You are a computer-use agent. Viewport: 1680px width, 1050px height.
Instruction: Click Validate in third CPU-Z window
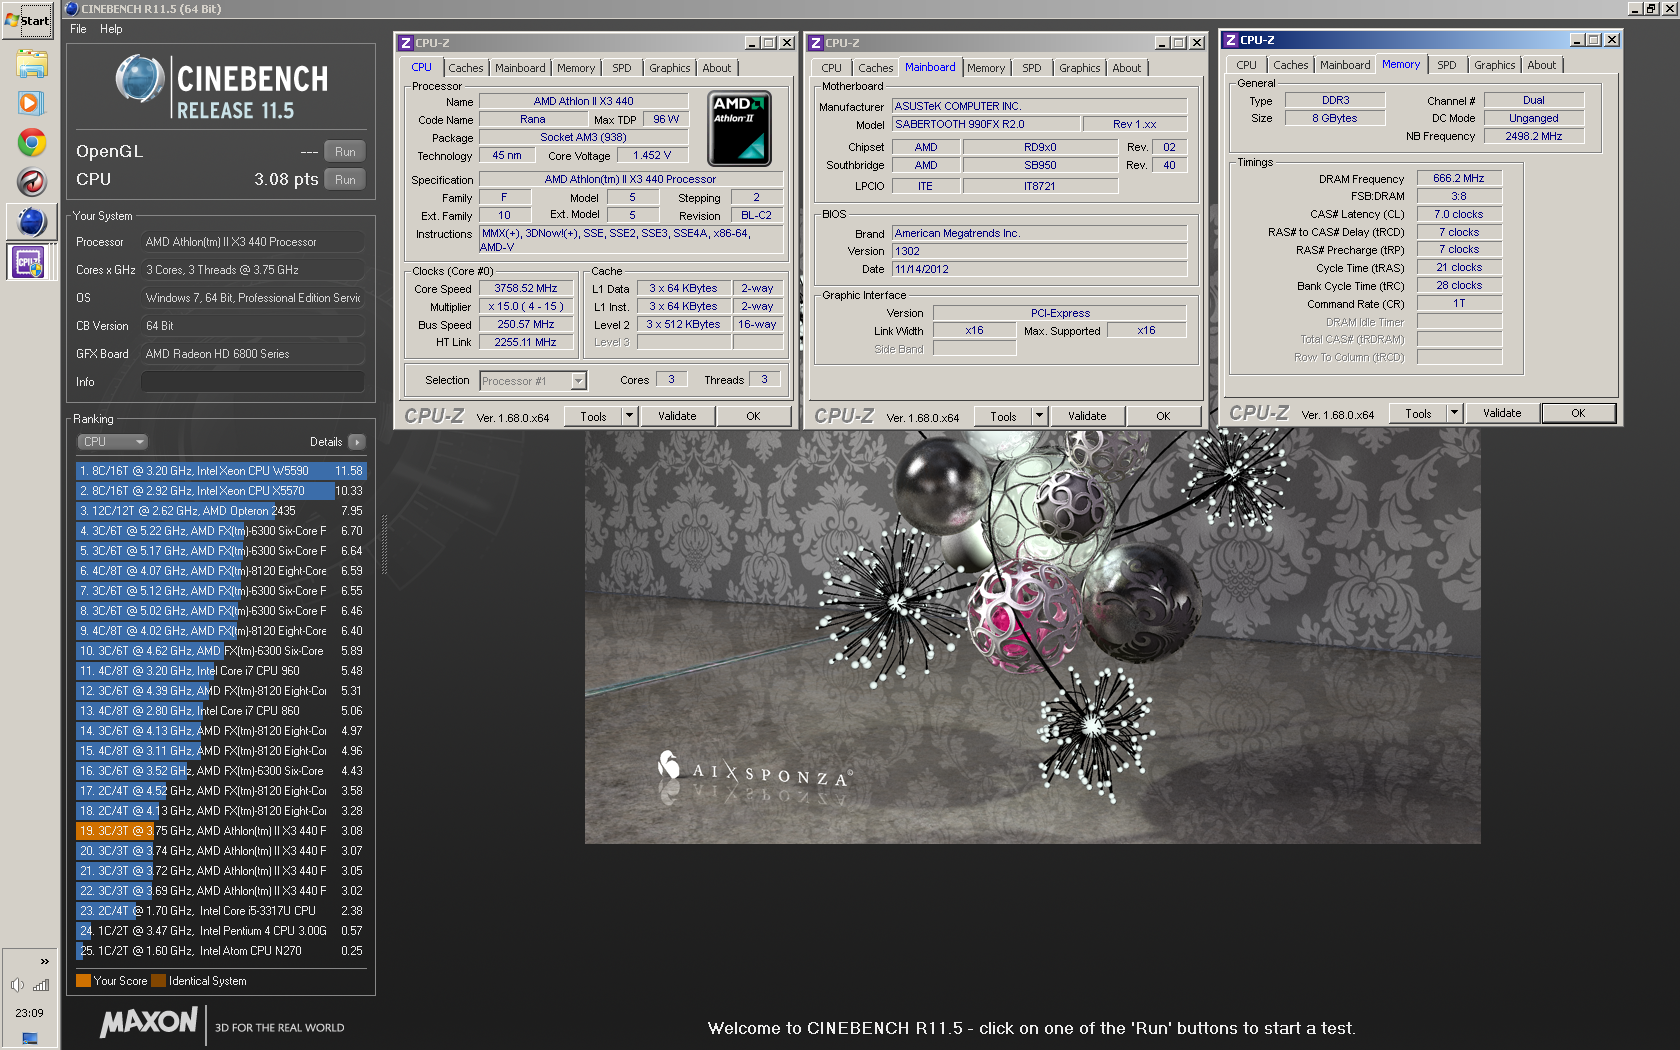pyautogui.click(x=1502, y=414)
